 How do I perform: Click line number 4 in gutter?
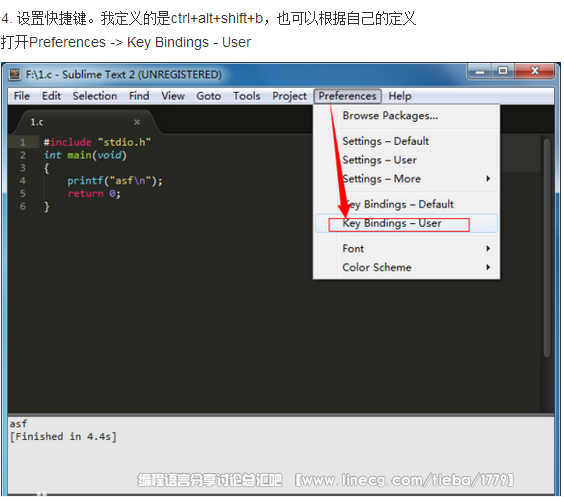point(23,181)
